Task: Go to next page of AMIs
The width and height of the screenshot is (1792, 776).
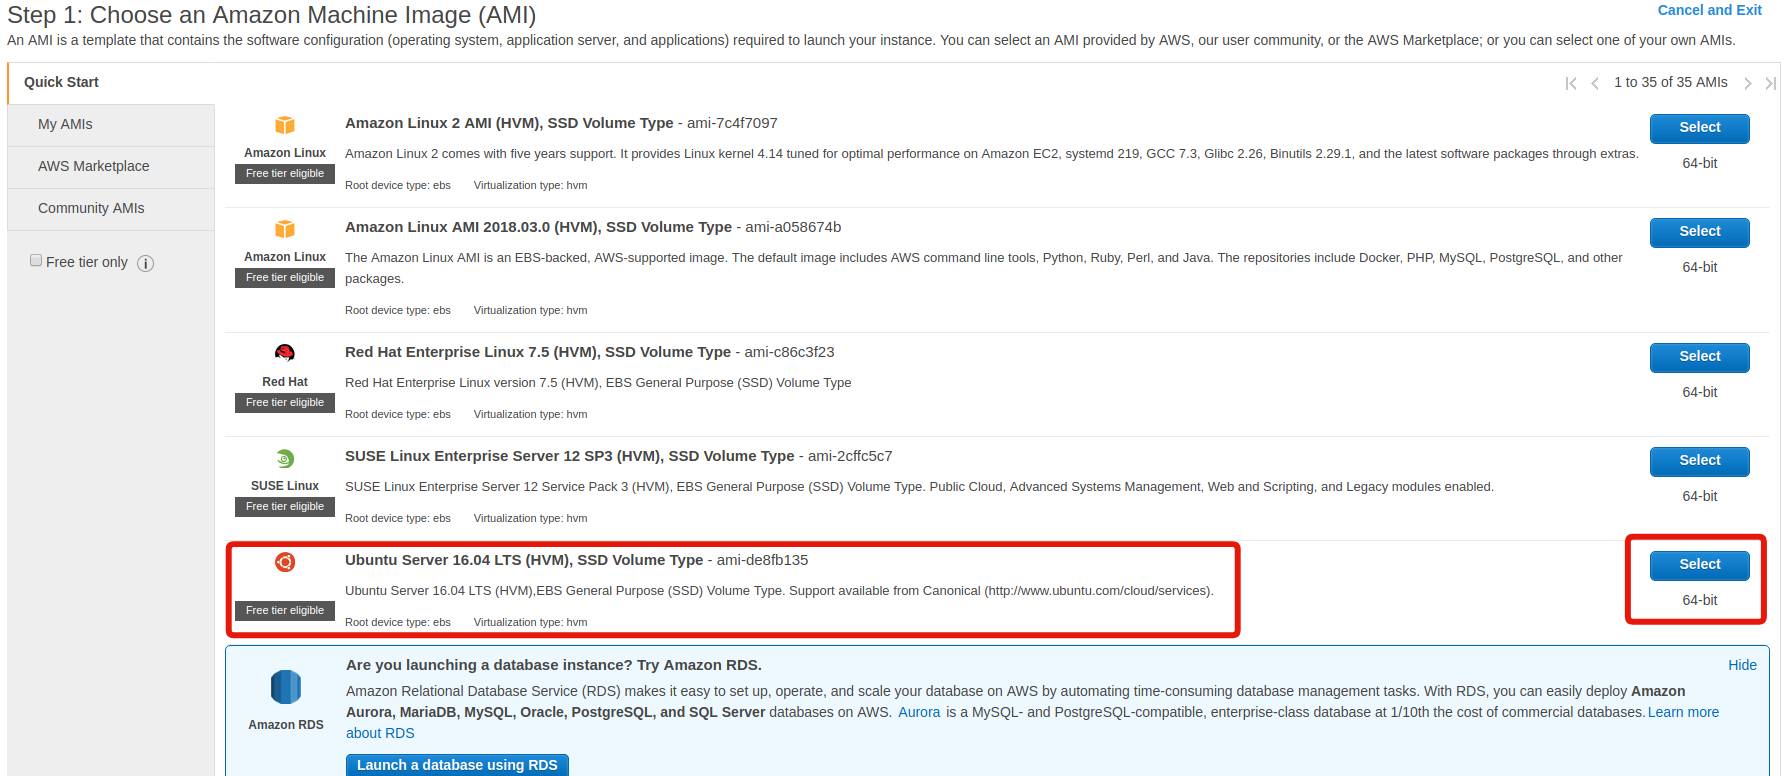Action: (1748, 83)
